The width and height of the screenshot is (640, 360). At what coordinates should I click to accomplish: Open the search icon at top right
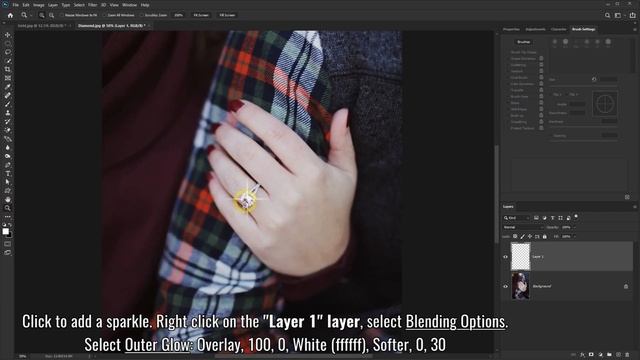pos(607,15)
